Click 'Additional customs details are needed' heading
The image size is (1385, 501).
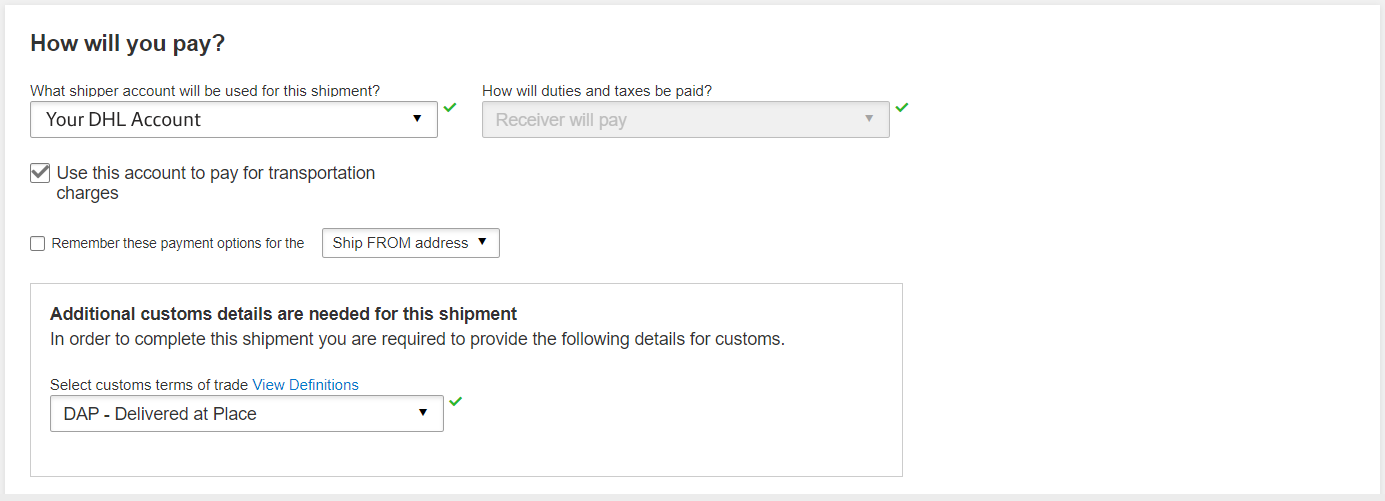(x=283, y=314)
